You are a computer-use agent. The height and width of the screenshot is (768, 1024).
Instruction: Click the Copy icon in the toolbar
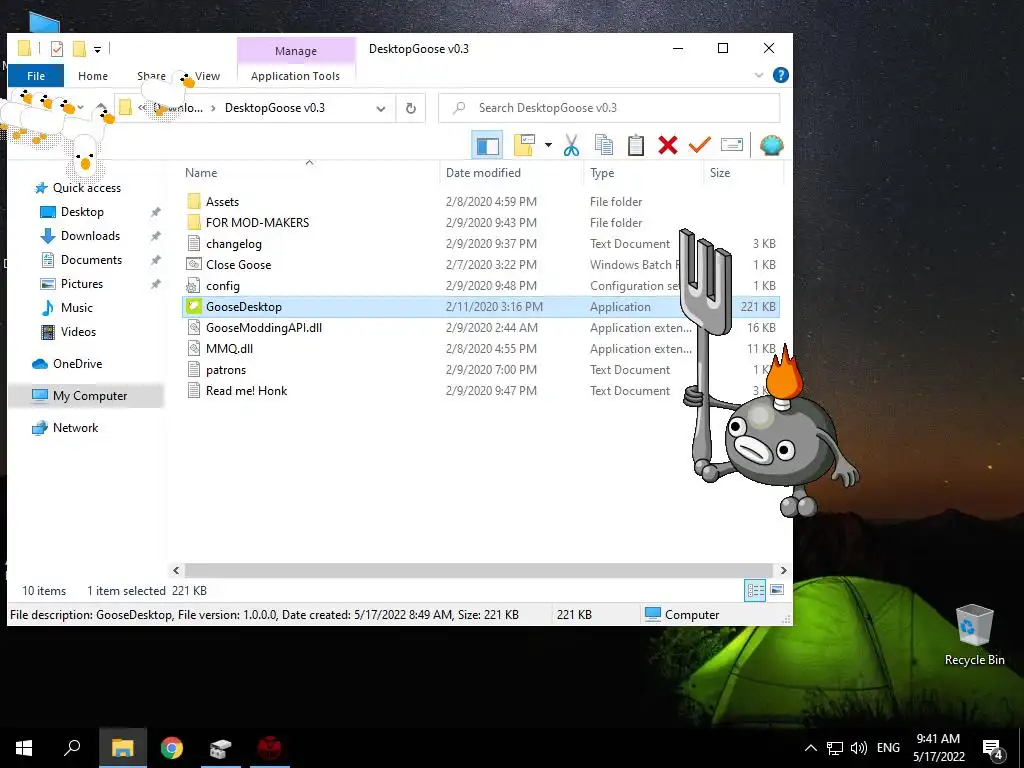pyautogui.click(x=604, y=145)
